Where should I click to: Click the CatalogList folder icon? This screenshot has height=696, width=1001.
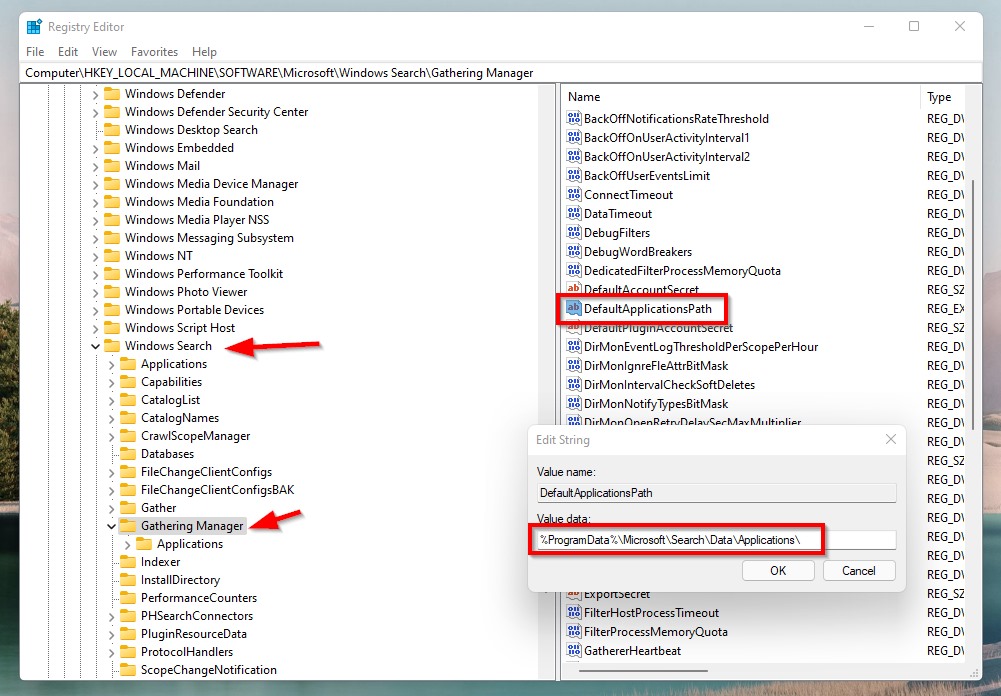pyautogui.click(x=128, y=400)
